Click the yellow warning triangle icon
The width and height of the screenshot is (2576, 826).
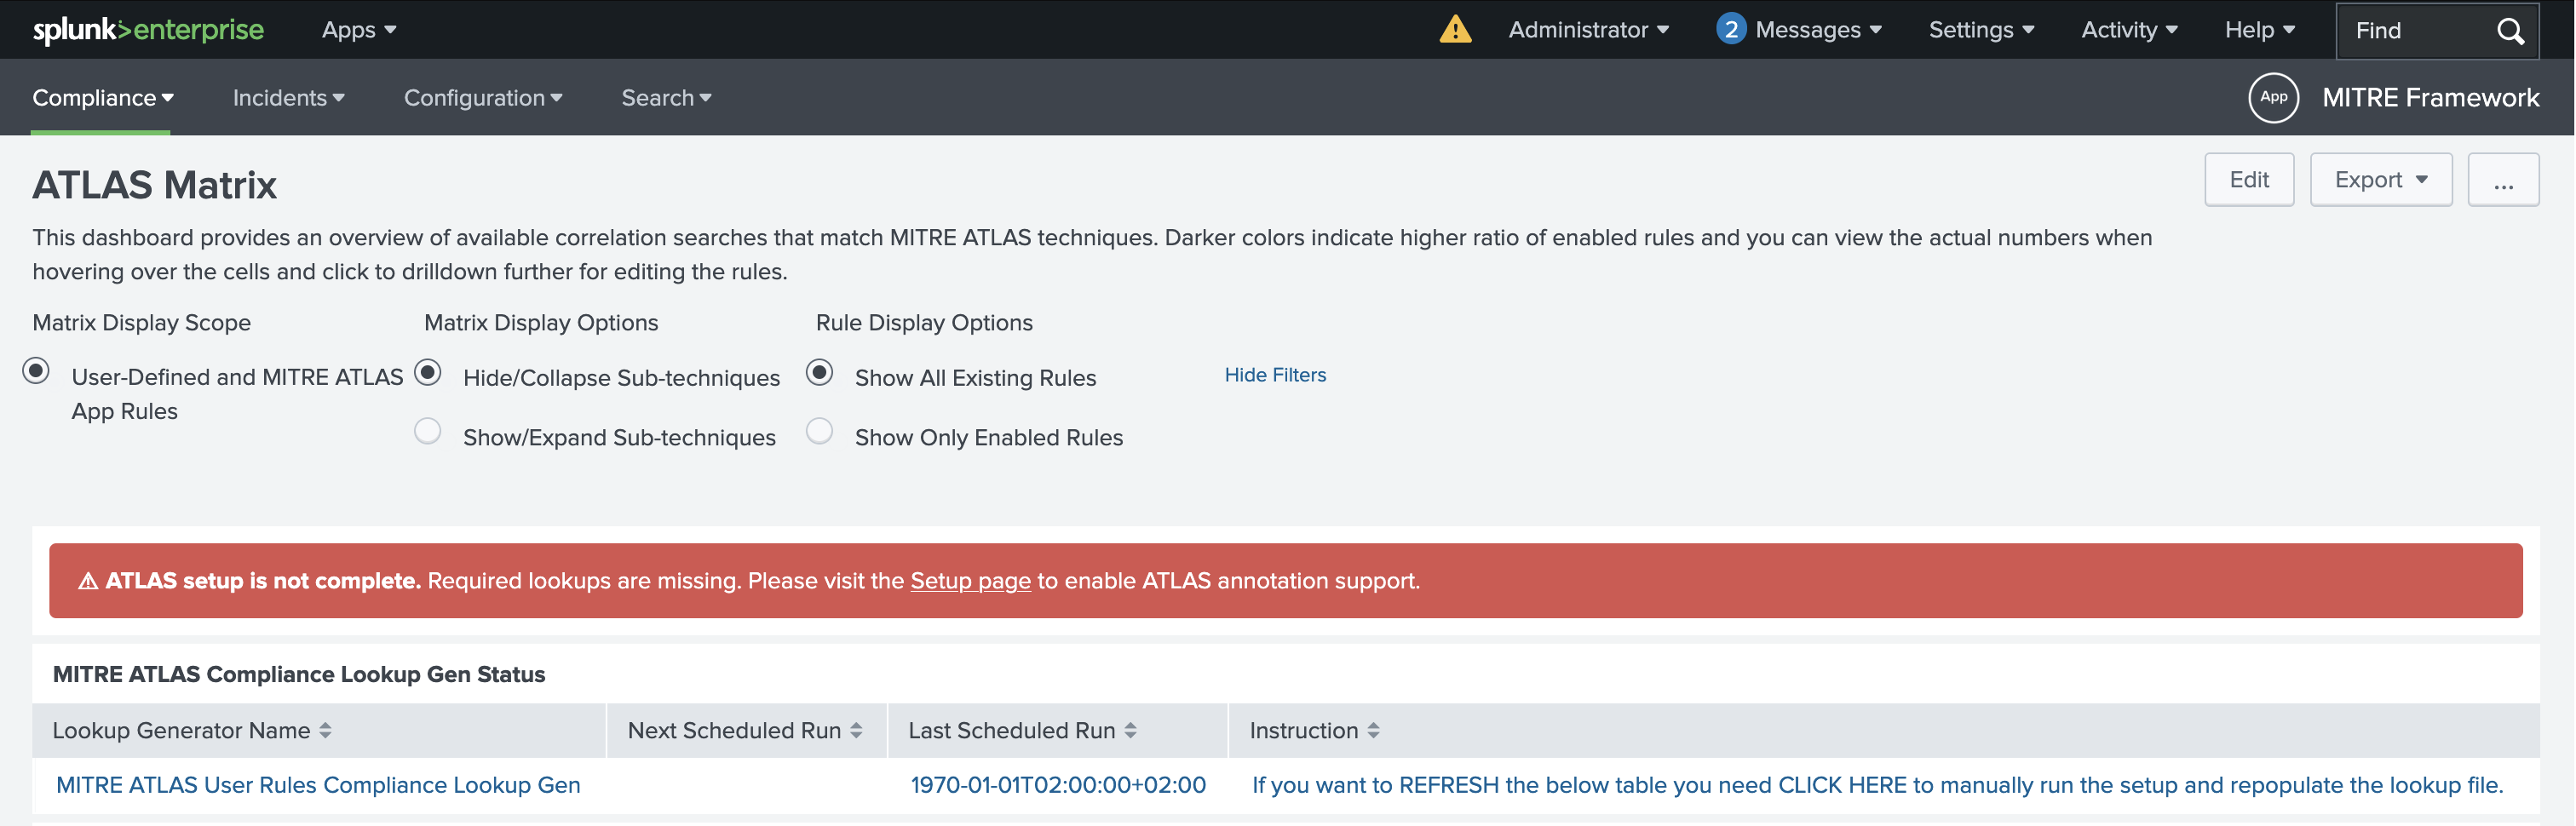(1455, 29)
